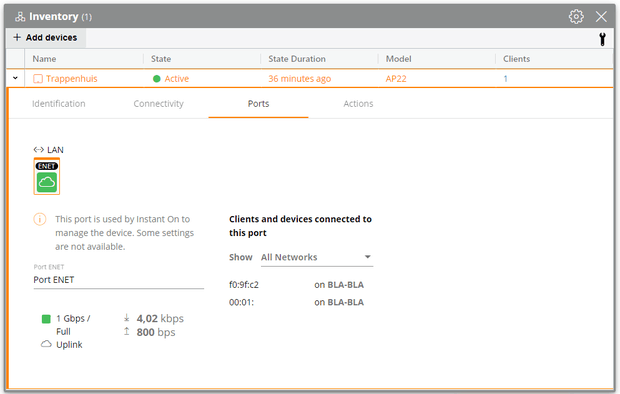The width and height of the screenshot is (620, 394).
Task: Click the LAN bidirectional arrows icon
Action: click(x=38, y=150)
